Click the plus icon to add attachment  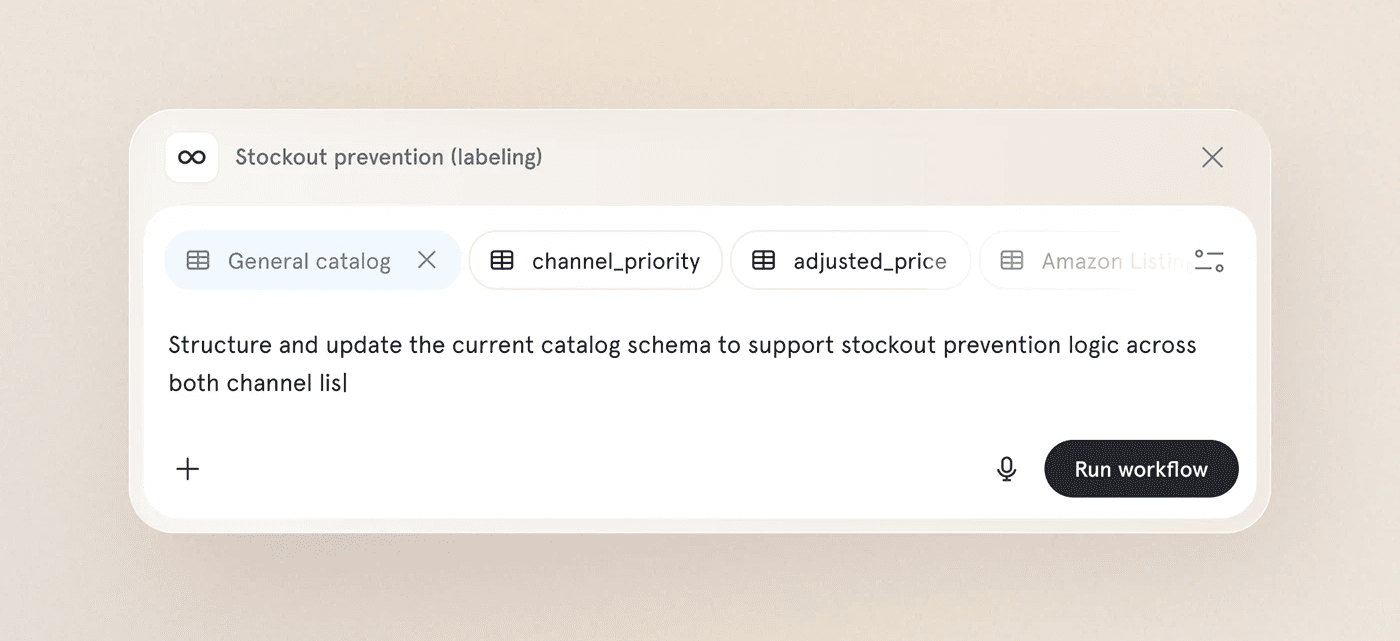pyautogui.click(x=188, y=469)
